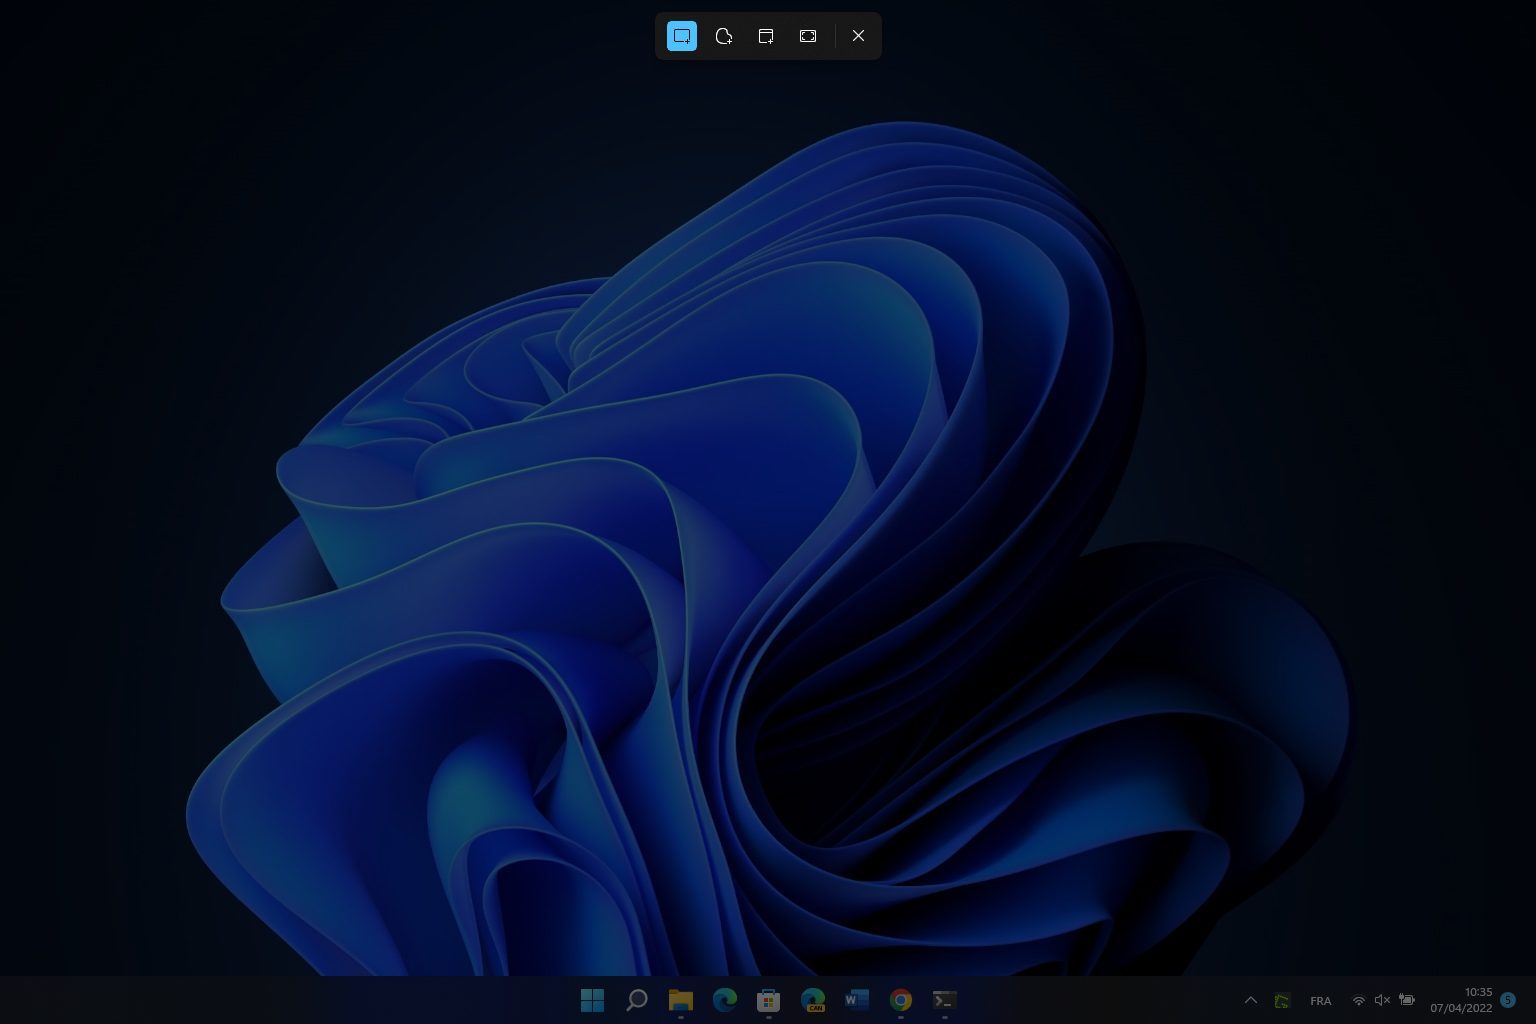
Task: Click the green NVIDIA tray icon
Action: point(1282,1000)
